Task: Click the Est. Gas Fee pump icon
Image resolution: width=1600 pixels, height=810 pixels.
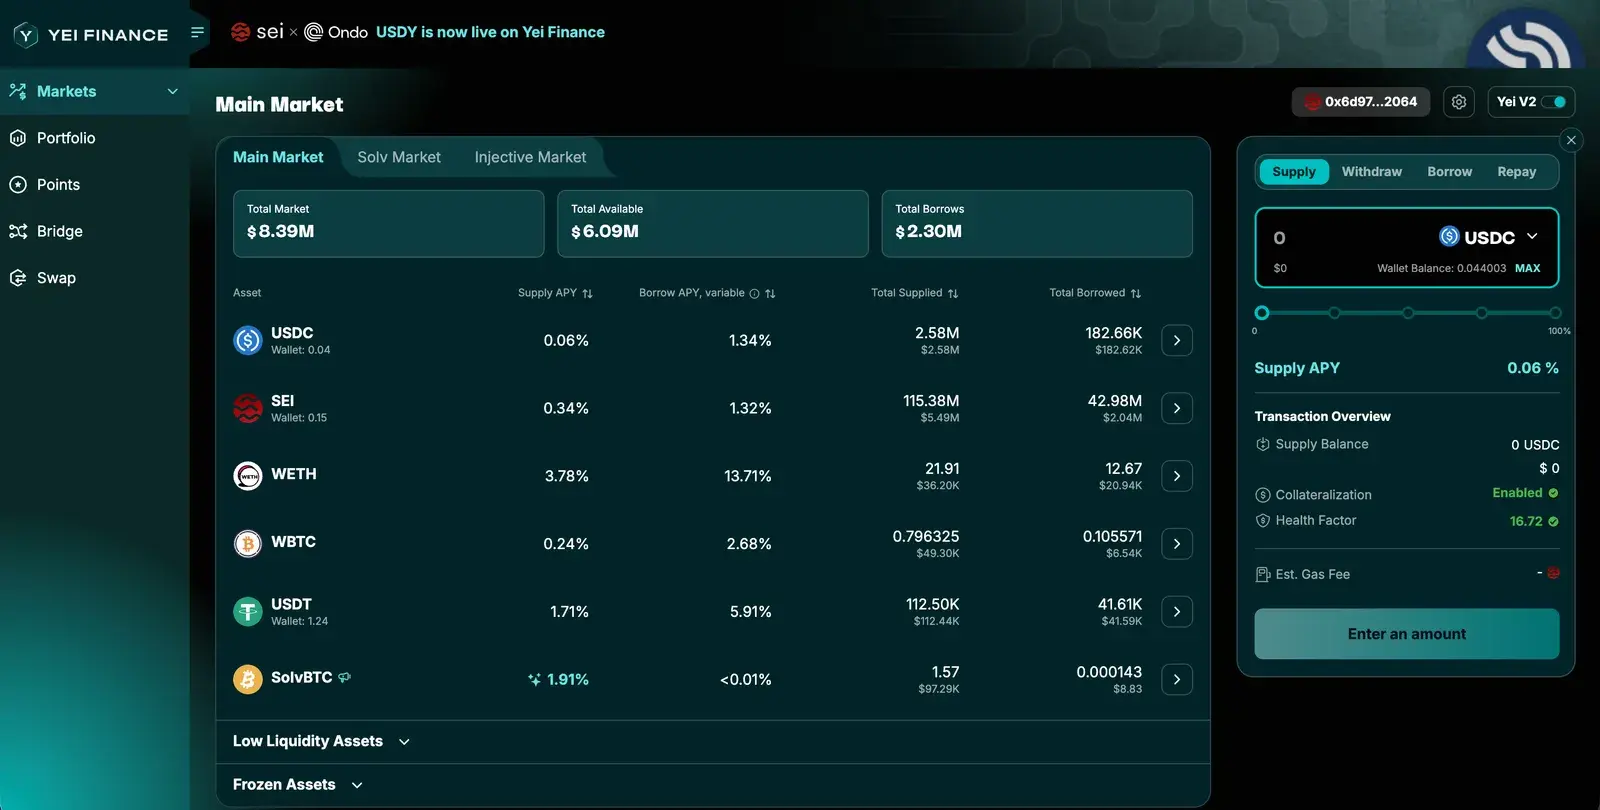Action: [1263, 575]
